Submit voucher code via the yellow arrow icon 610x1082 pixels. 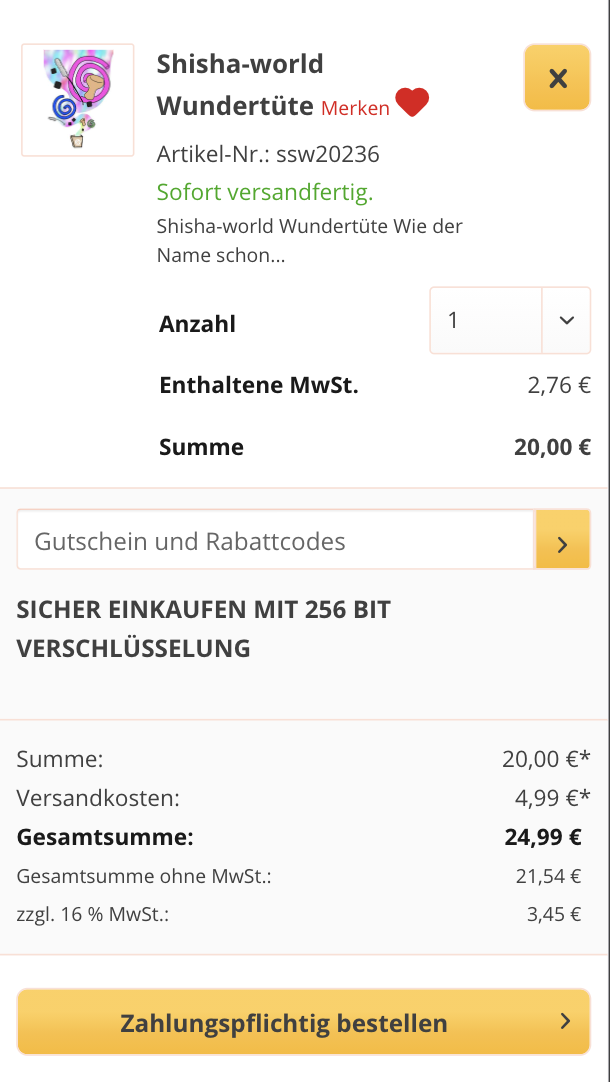(563, 539)
